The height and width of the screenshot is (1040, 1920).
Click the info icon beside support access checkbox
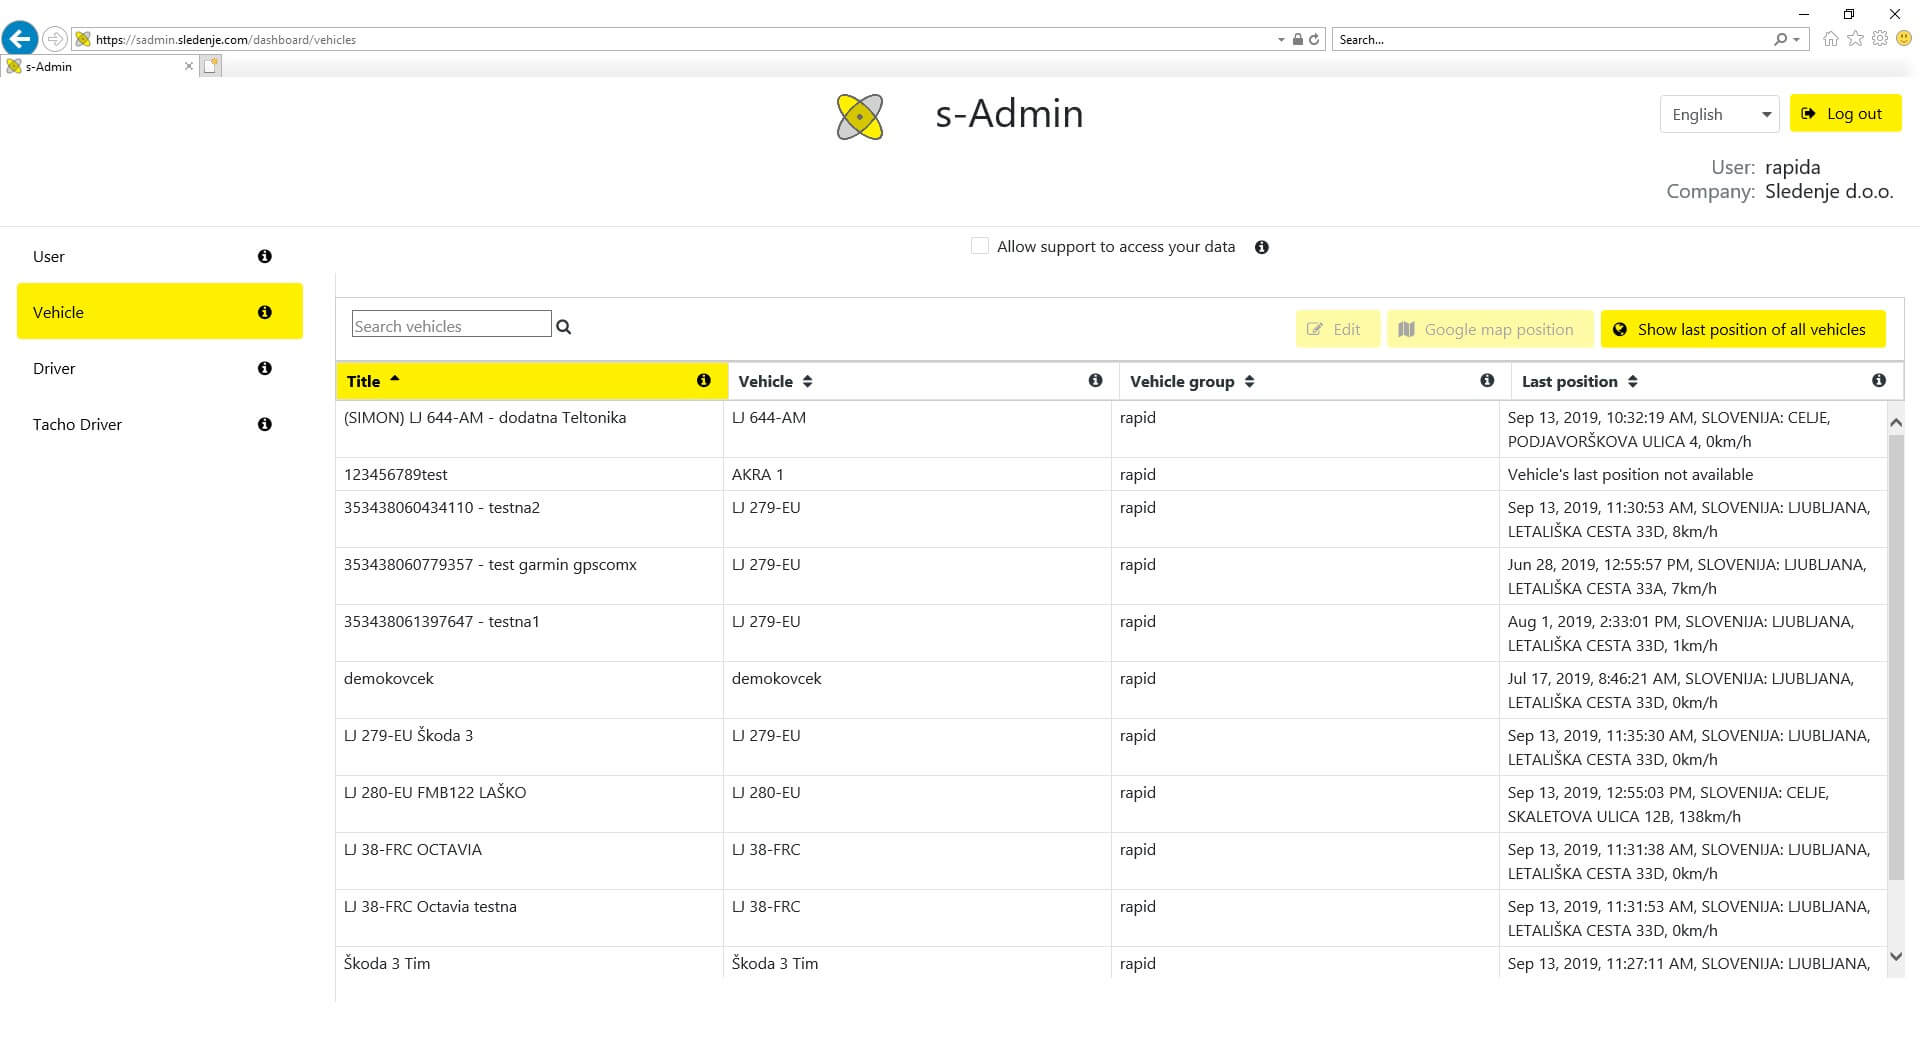[1262, 247]
